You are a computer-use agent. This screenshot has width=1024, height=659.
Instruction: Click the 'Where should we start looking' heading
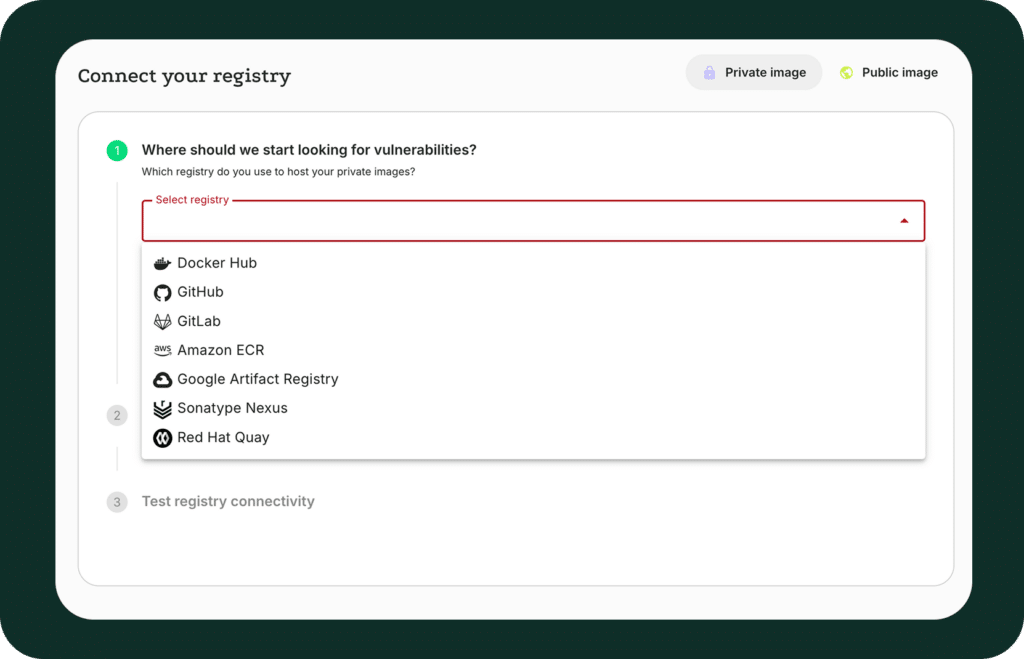click(309, 150)
